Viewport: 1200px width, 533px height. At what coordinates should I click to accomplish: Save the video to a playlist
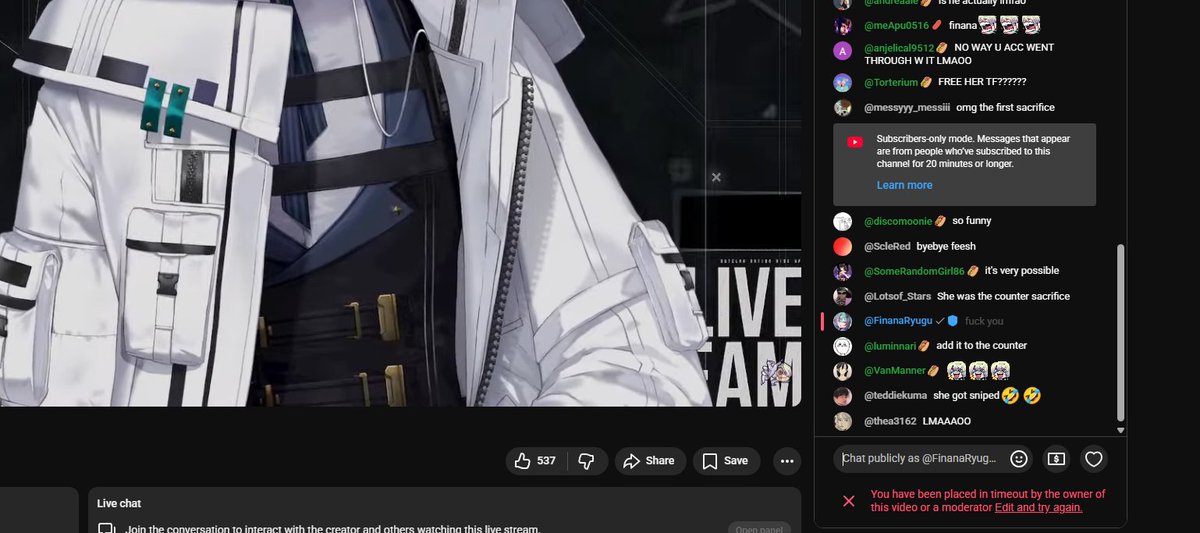[x=725, y=461]
